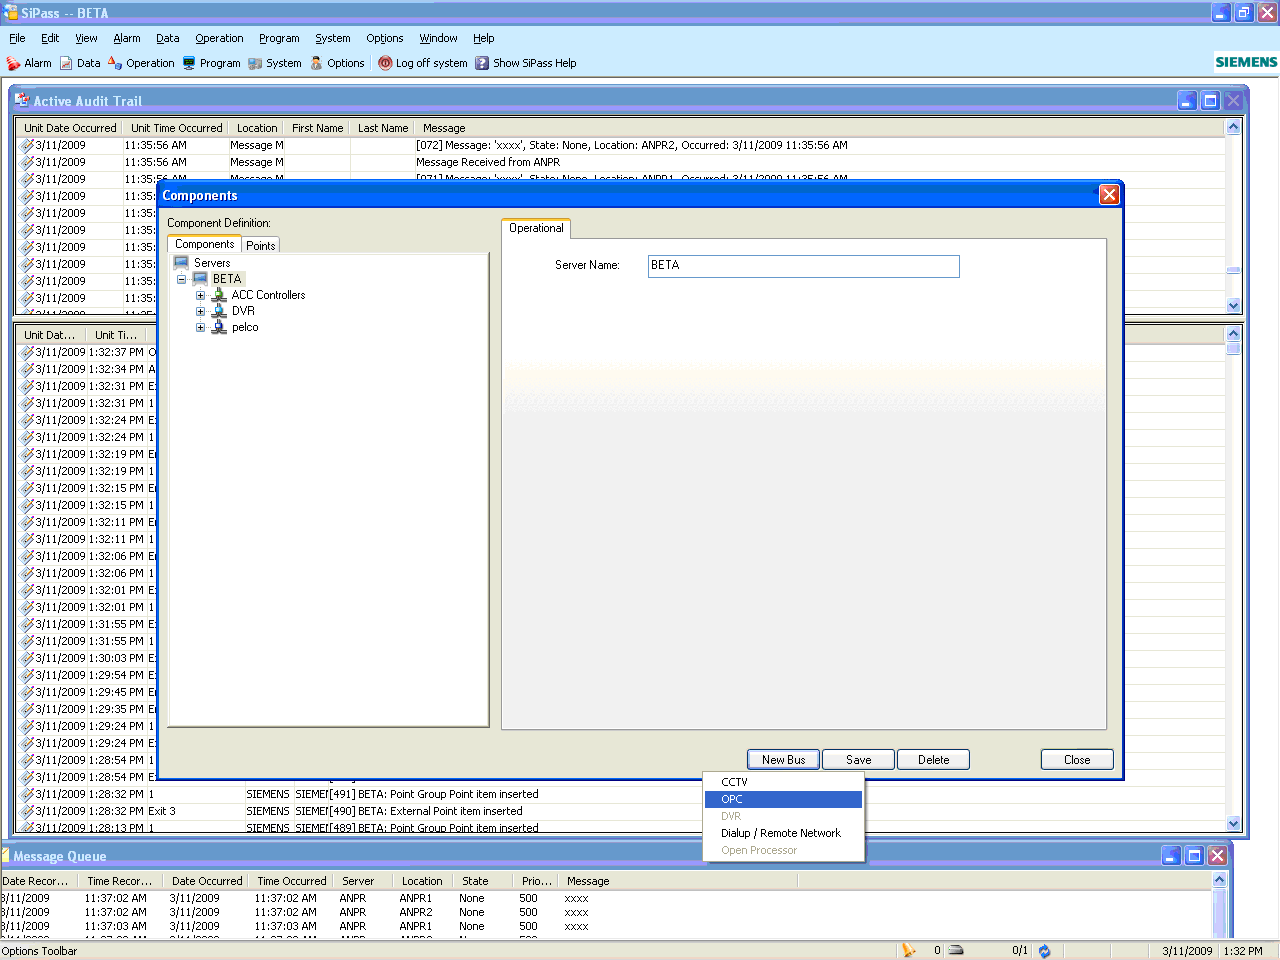Open the Operation menu in menu bar

coord(219,38)
